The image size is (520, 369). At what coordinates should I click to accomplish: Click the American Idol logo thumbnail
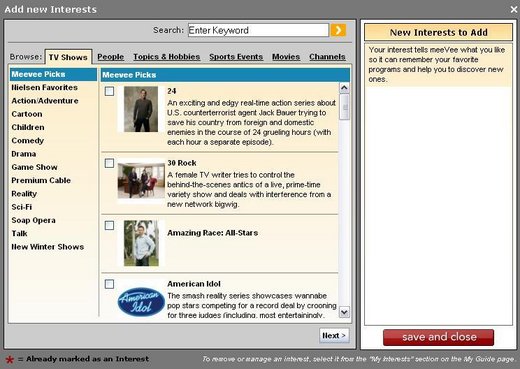click(141, 302)
